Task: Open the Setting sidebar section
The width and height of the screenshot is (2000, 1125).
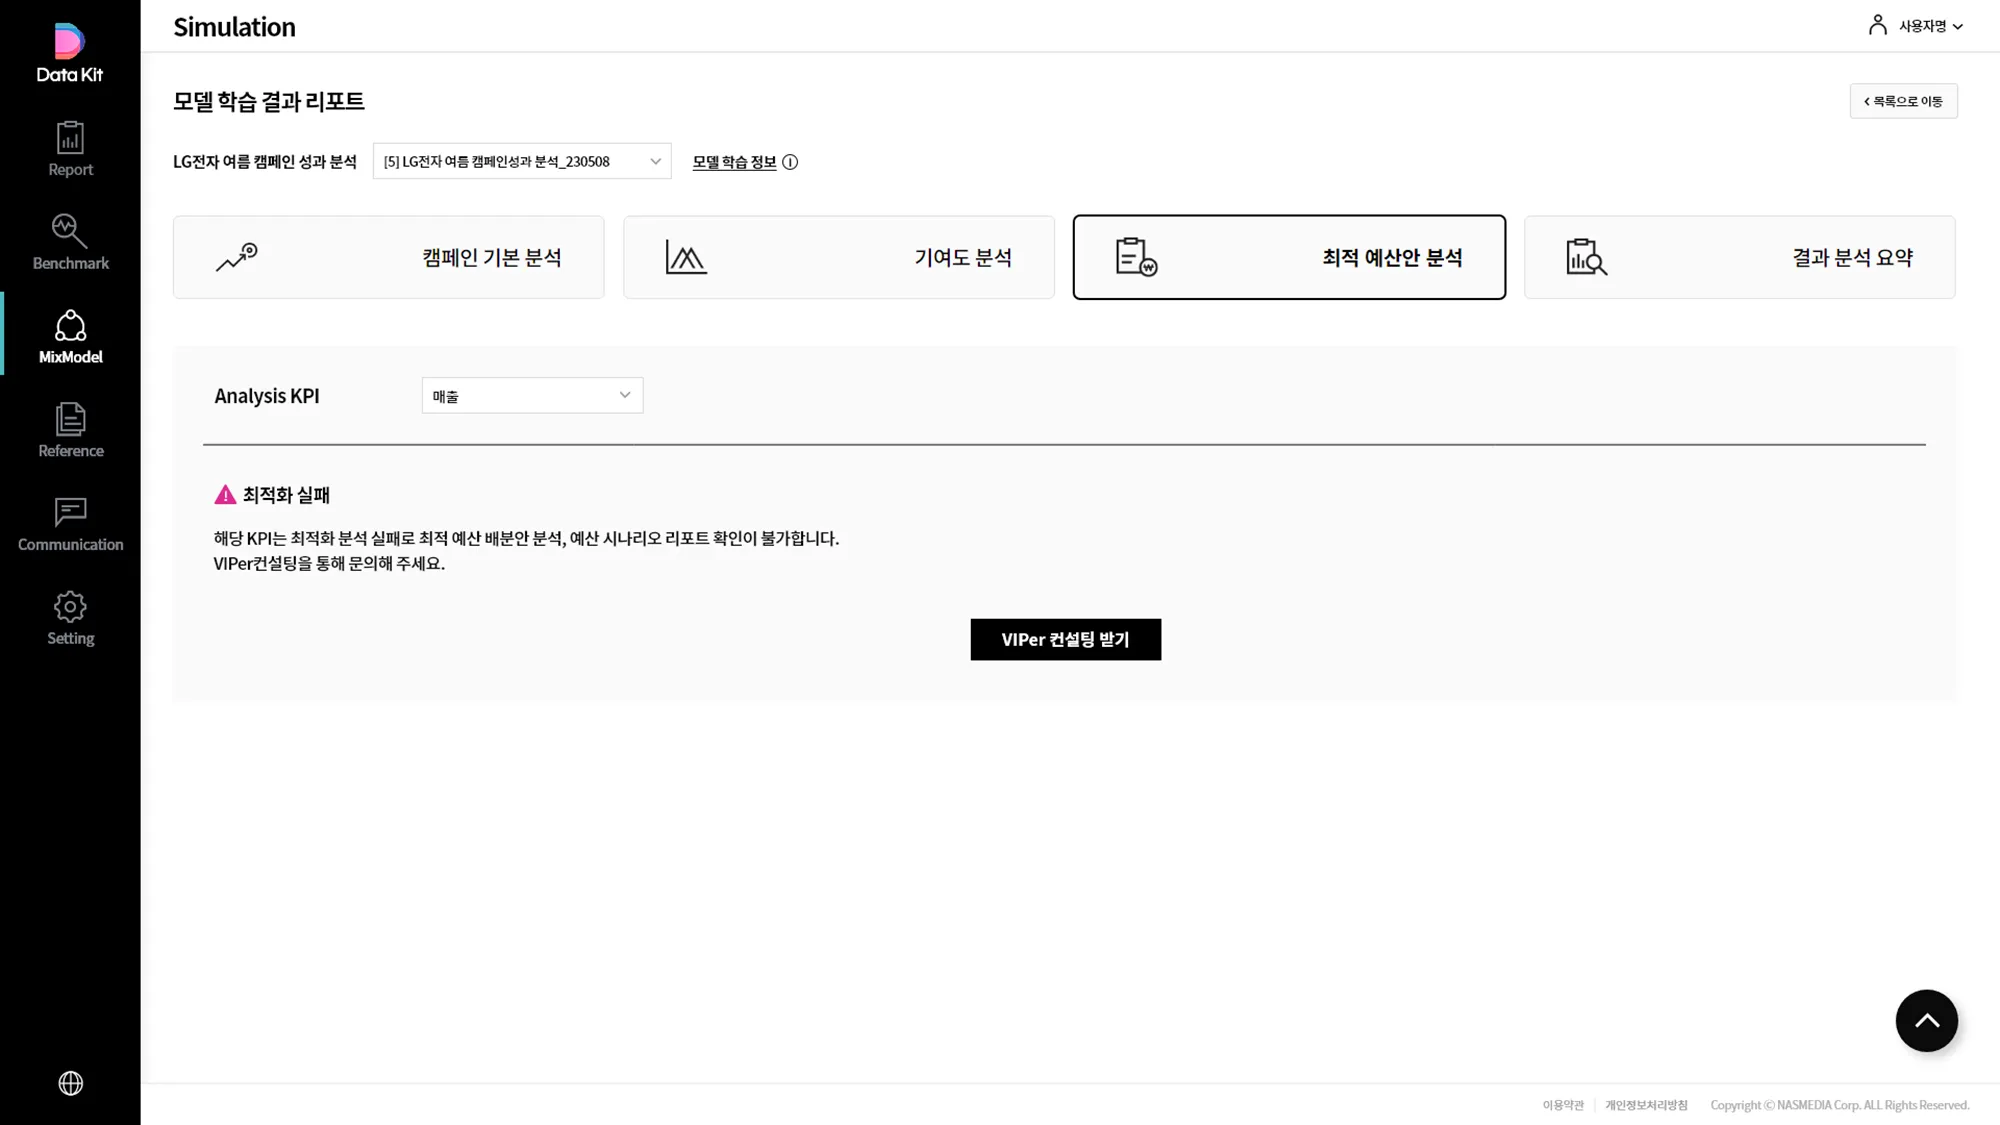Action: 70,618
